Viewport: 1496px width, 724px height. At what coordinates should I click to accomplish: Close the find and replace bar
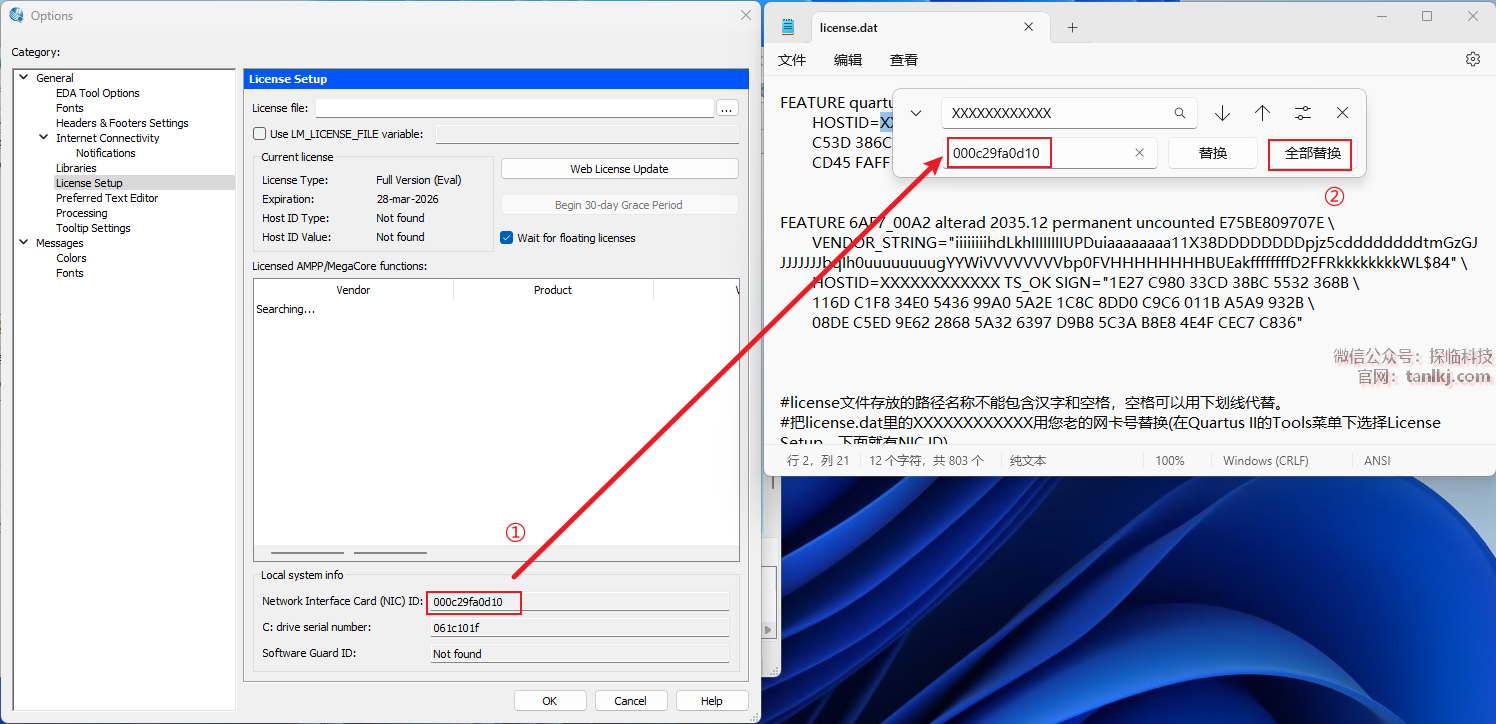[1342, 113]
